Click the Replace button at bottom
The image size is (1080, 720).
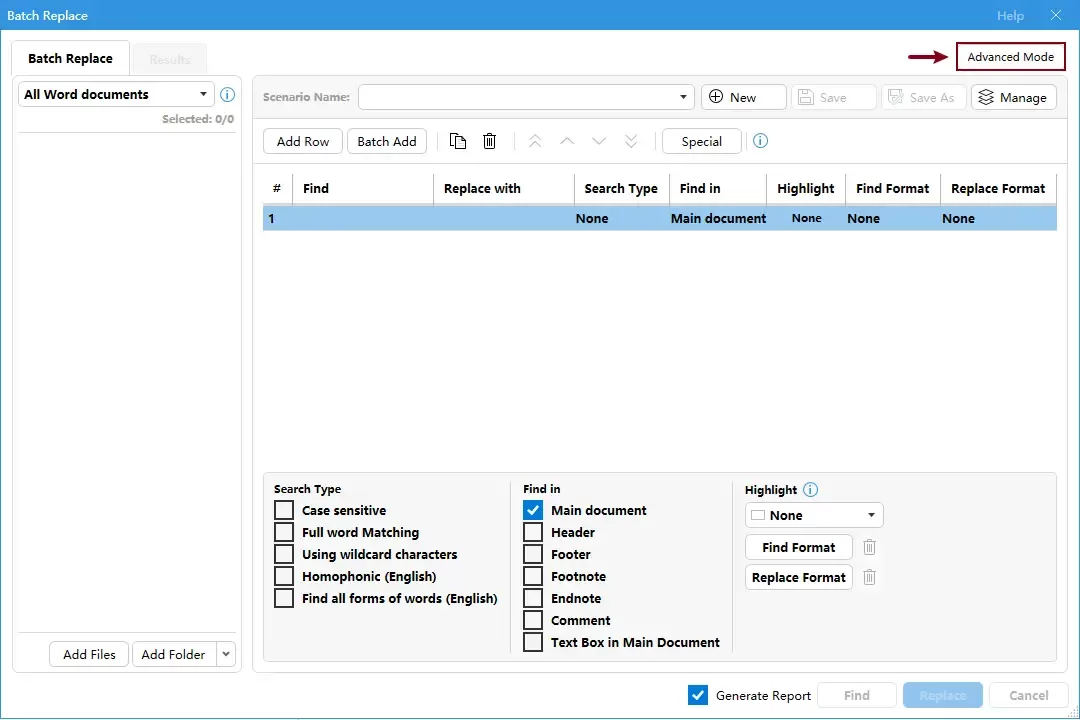(x=943, y=695)
